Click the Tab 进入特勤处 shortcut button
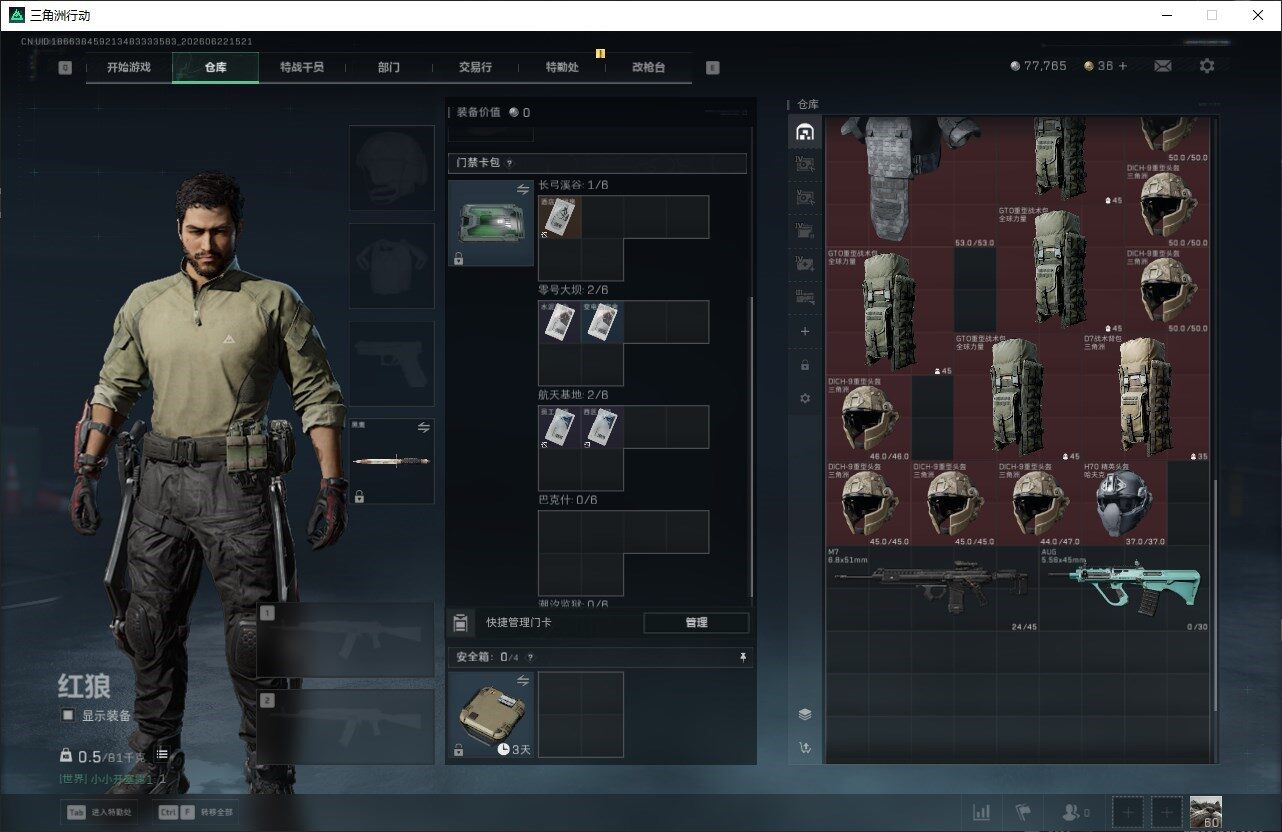The image size is (1282, 832). tap(101, 812)
